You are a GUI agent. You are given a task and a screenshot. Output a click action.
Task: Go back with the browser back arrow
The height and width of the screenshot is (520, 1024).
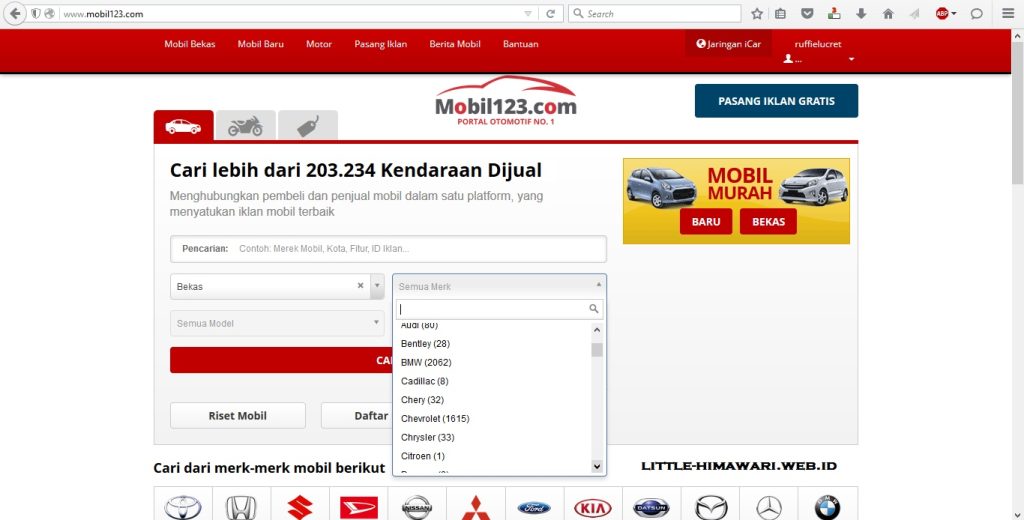[x=15, y=13]
